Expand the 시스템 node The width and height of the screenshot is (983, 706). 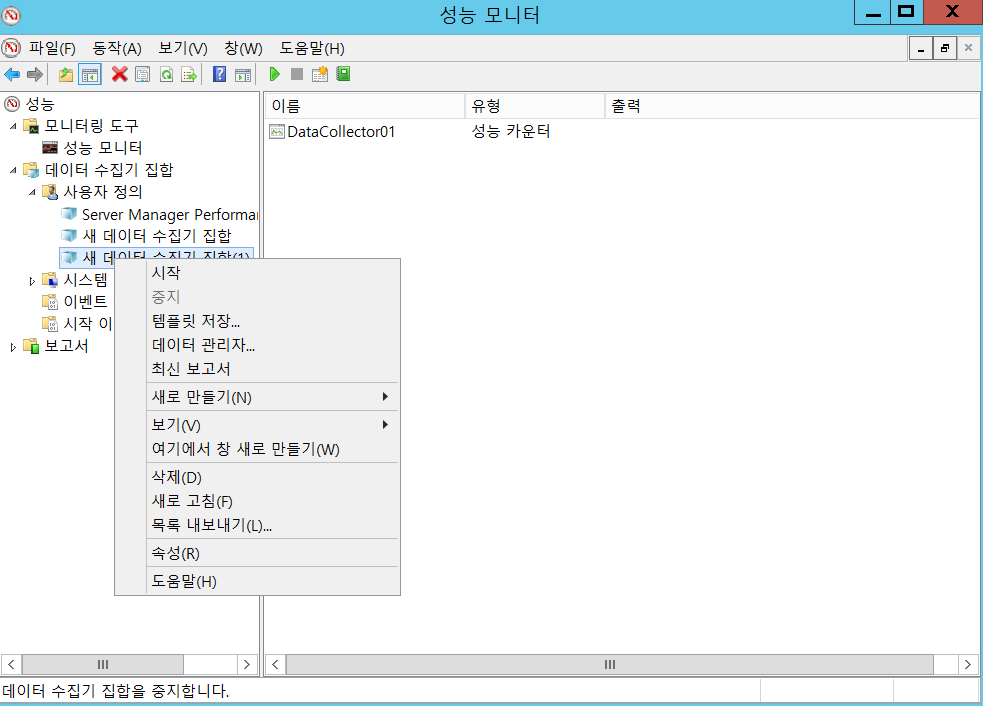32,281
